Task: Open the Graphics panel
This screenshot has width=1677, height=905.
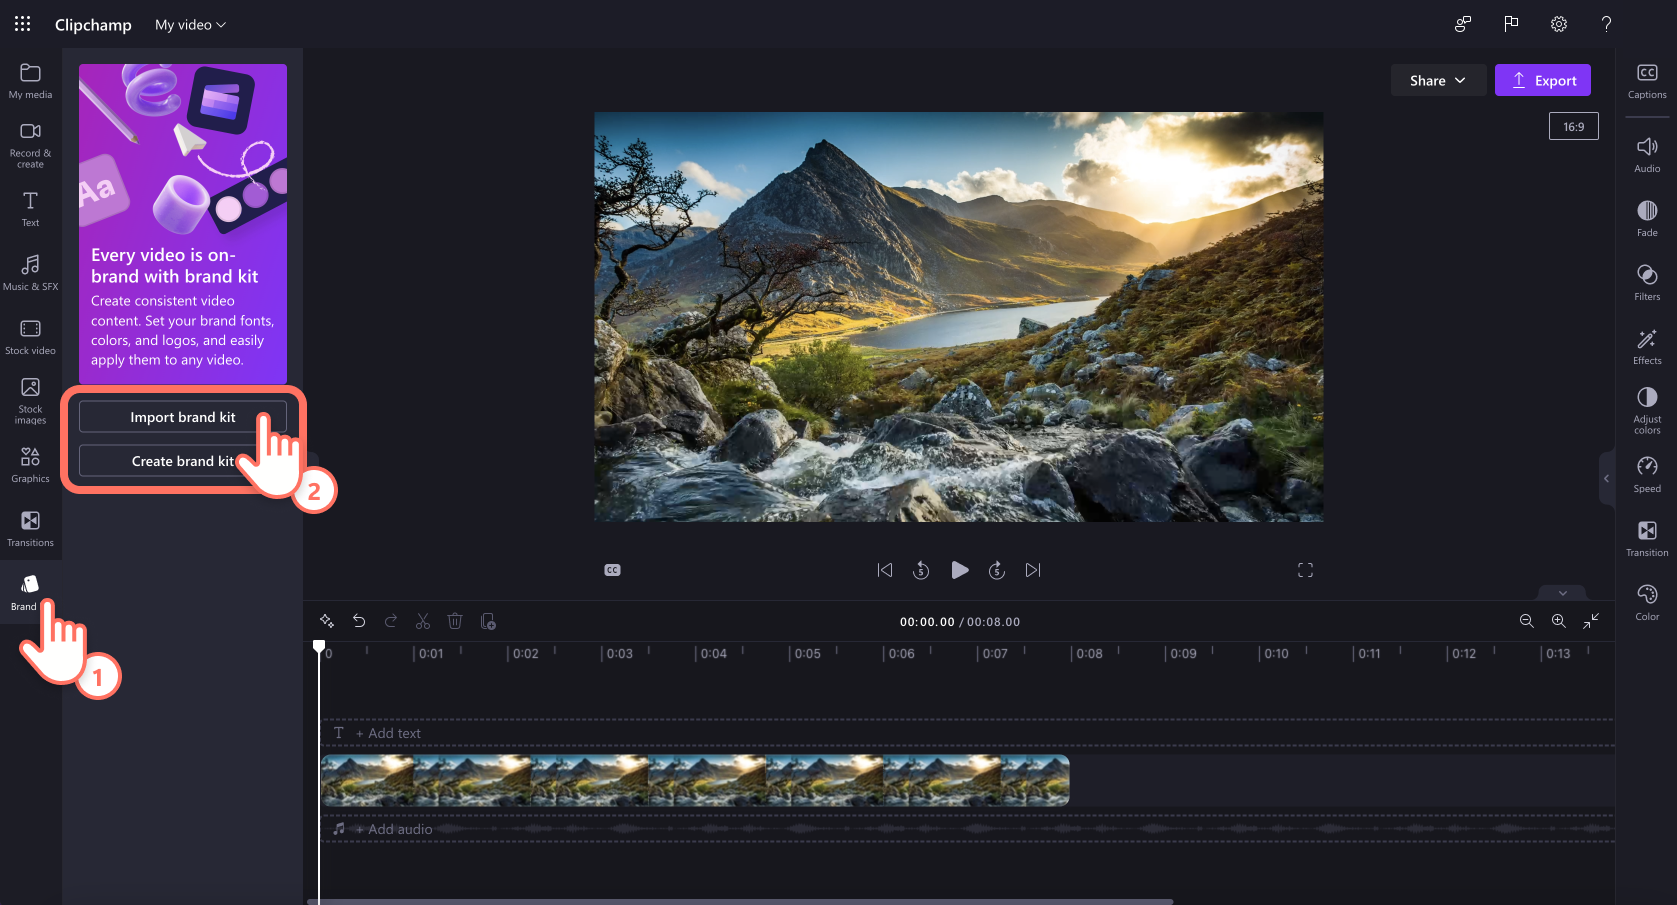Action: [30, 463]
